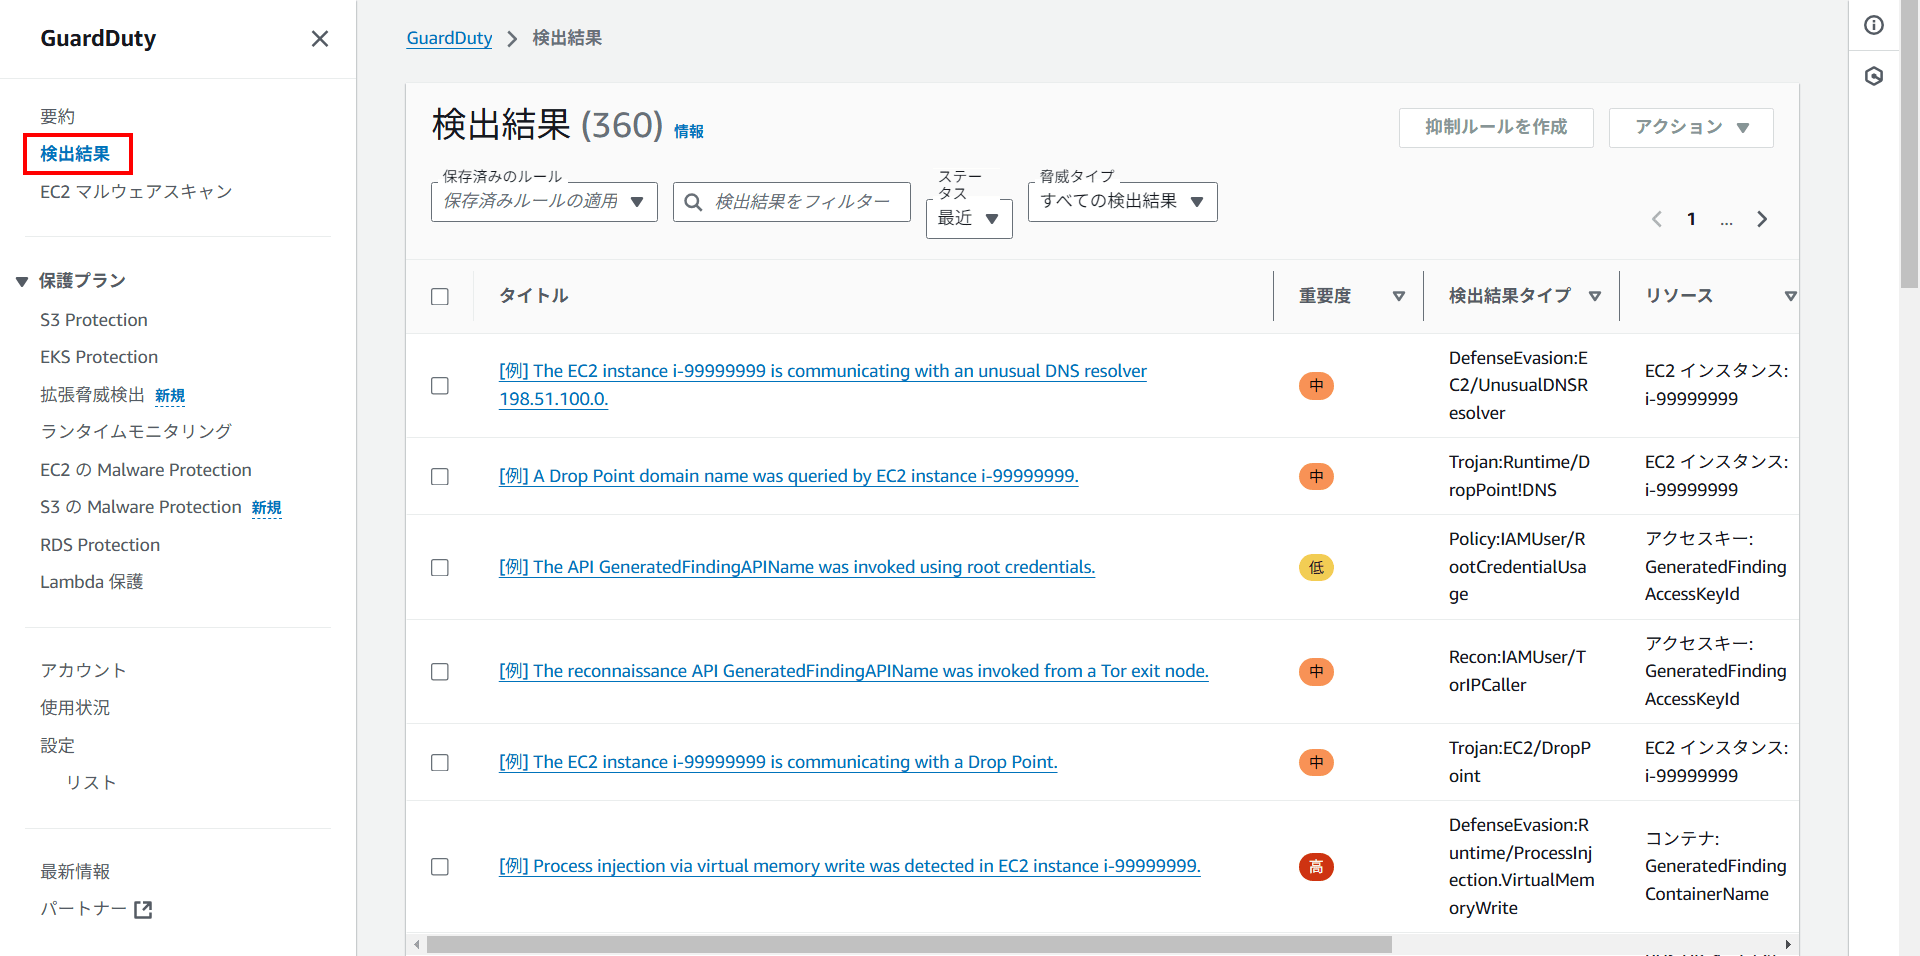Select the unusual DNS resolver finding checkbox

(x=440, y=386)
